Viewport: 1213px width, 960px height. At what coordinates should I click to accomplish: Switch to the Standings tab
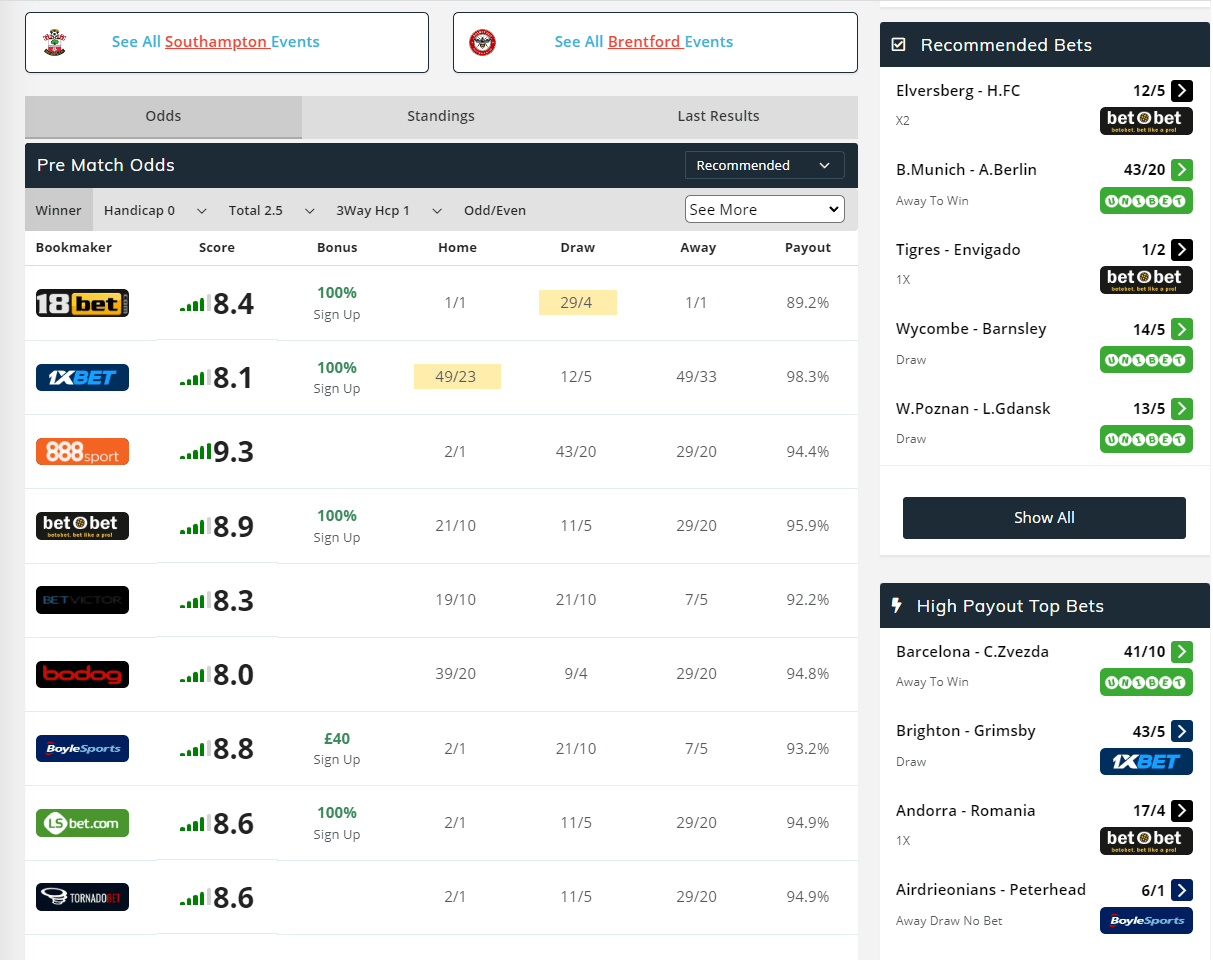coord(440,116)
